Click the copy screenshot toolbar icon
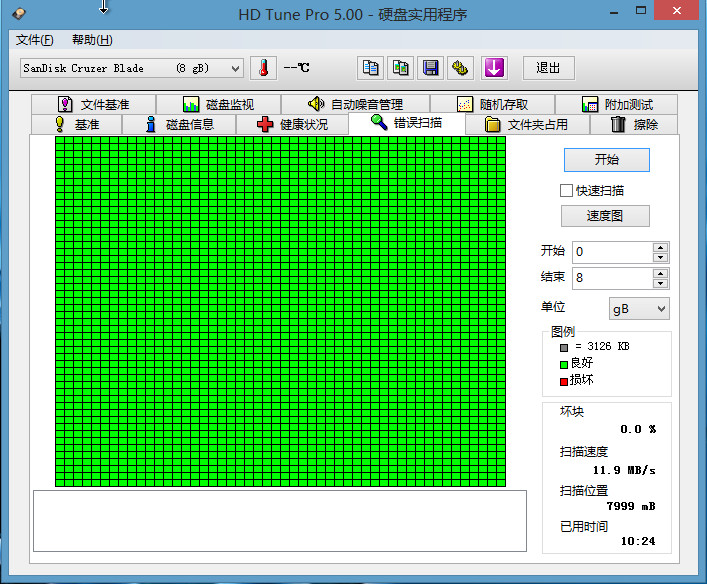 (x=401, y=68)
